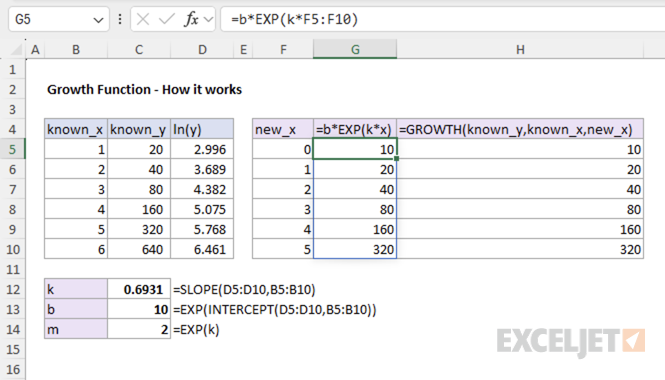Screen dimensions: 665x380
Task: Click column H cell showing 80
Action: point(520,209)
